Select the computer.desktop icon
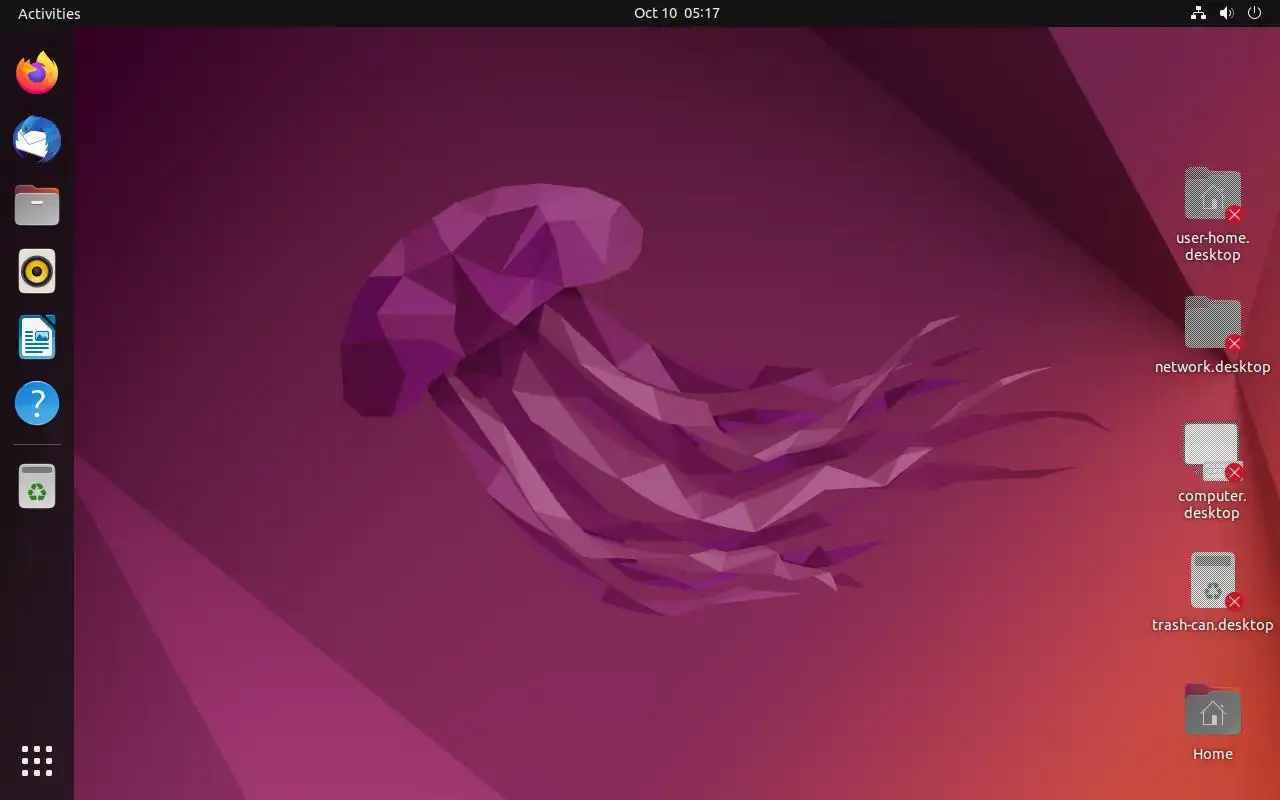Screen dimensions: 1280x800 (x=1213, y=452)
